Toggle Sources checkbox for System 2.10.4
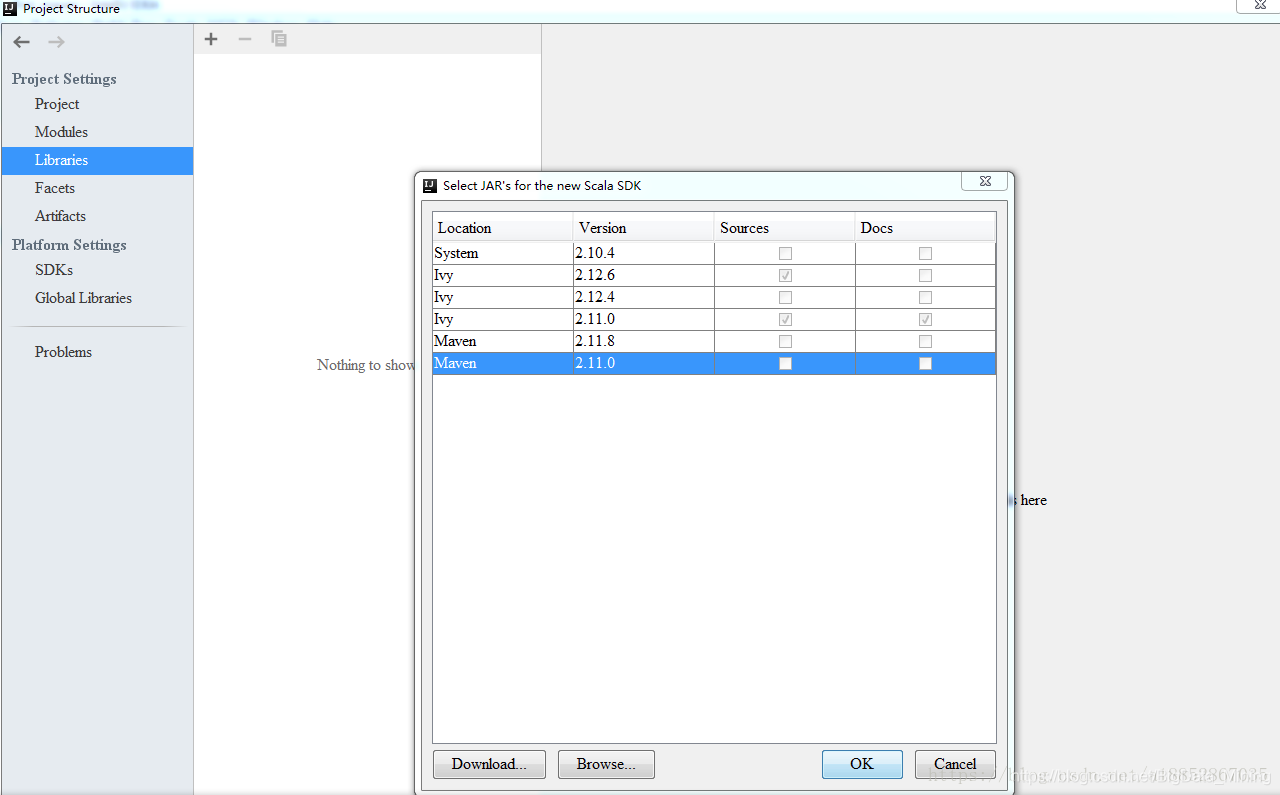The height and width of the screenshot is (795, 1280). pyautogui.click(x=785, y=254)
